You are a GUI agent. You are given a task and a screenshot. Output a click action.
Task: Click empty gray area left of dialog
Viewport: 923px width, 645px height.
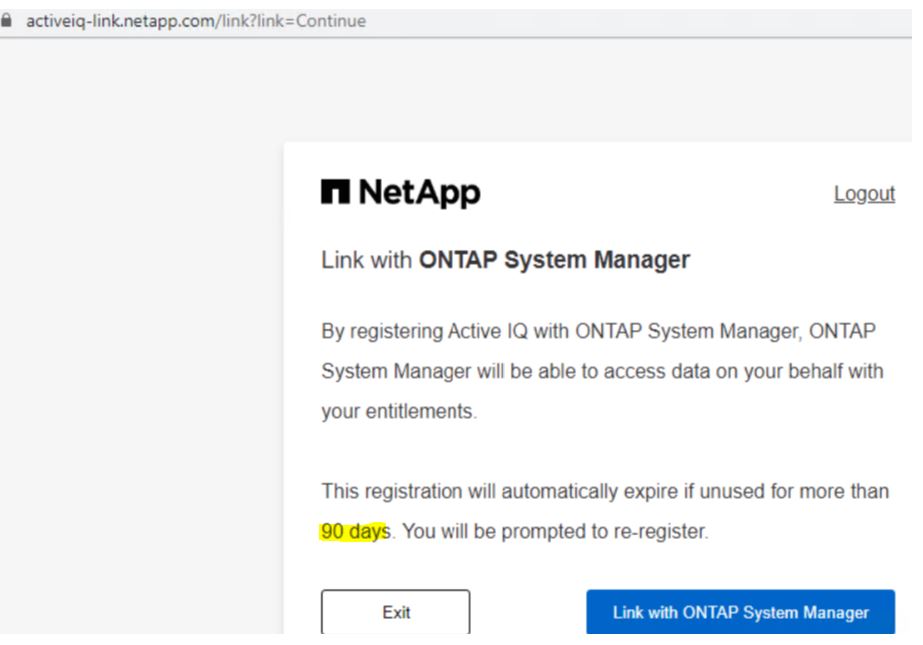(140, 350)
